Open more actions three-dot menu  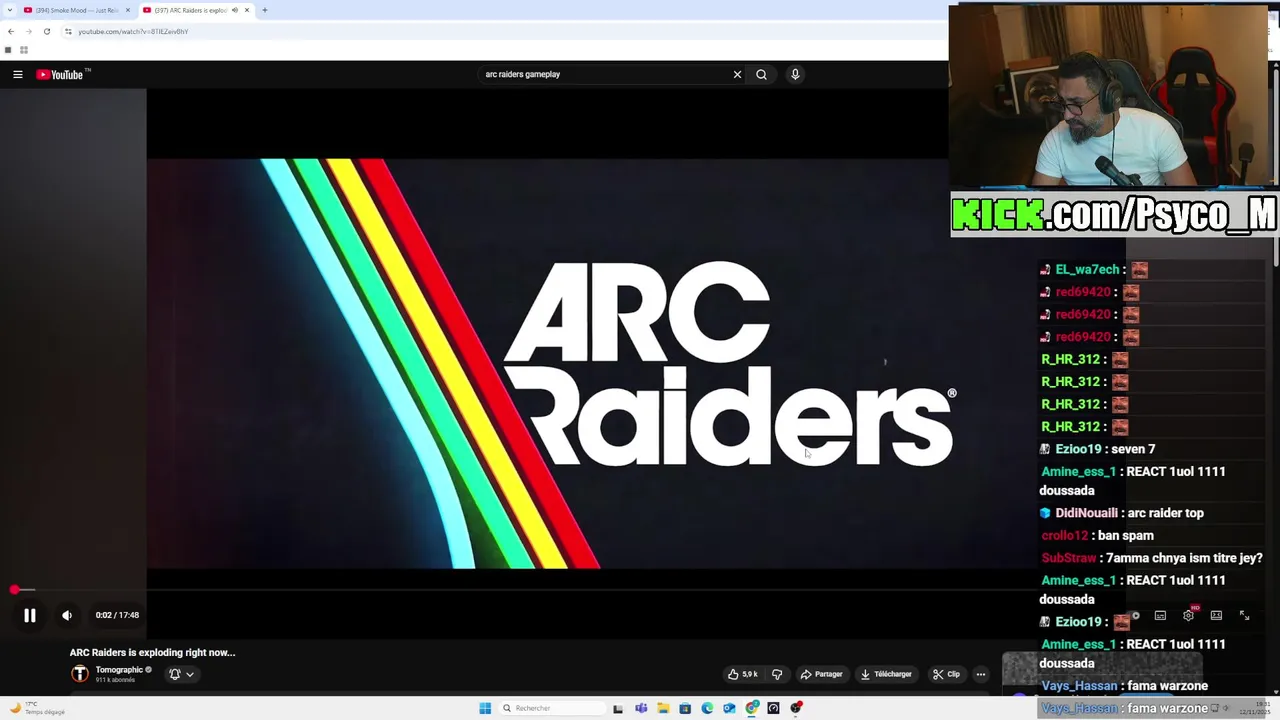coord(981,674)
